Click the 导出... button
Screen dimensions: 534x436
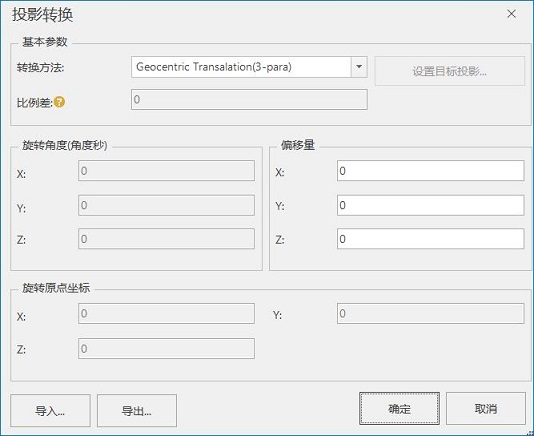(x=137, y=410)
